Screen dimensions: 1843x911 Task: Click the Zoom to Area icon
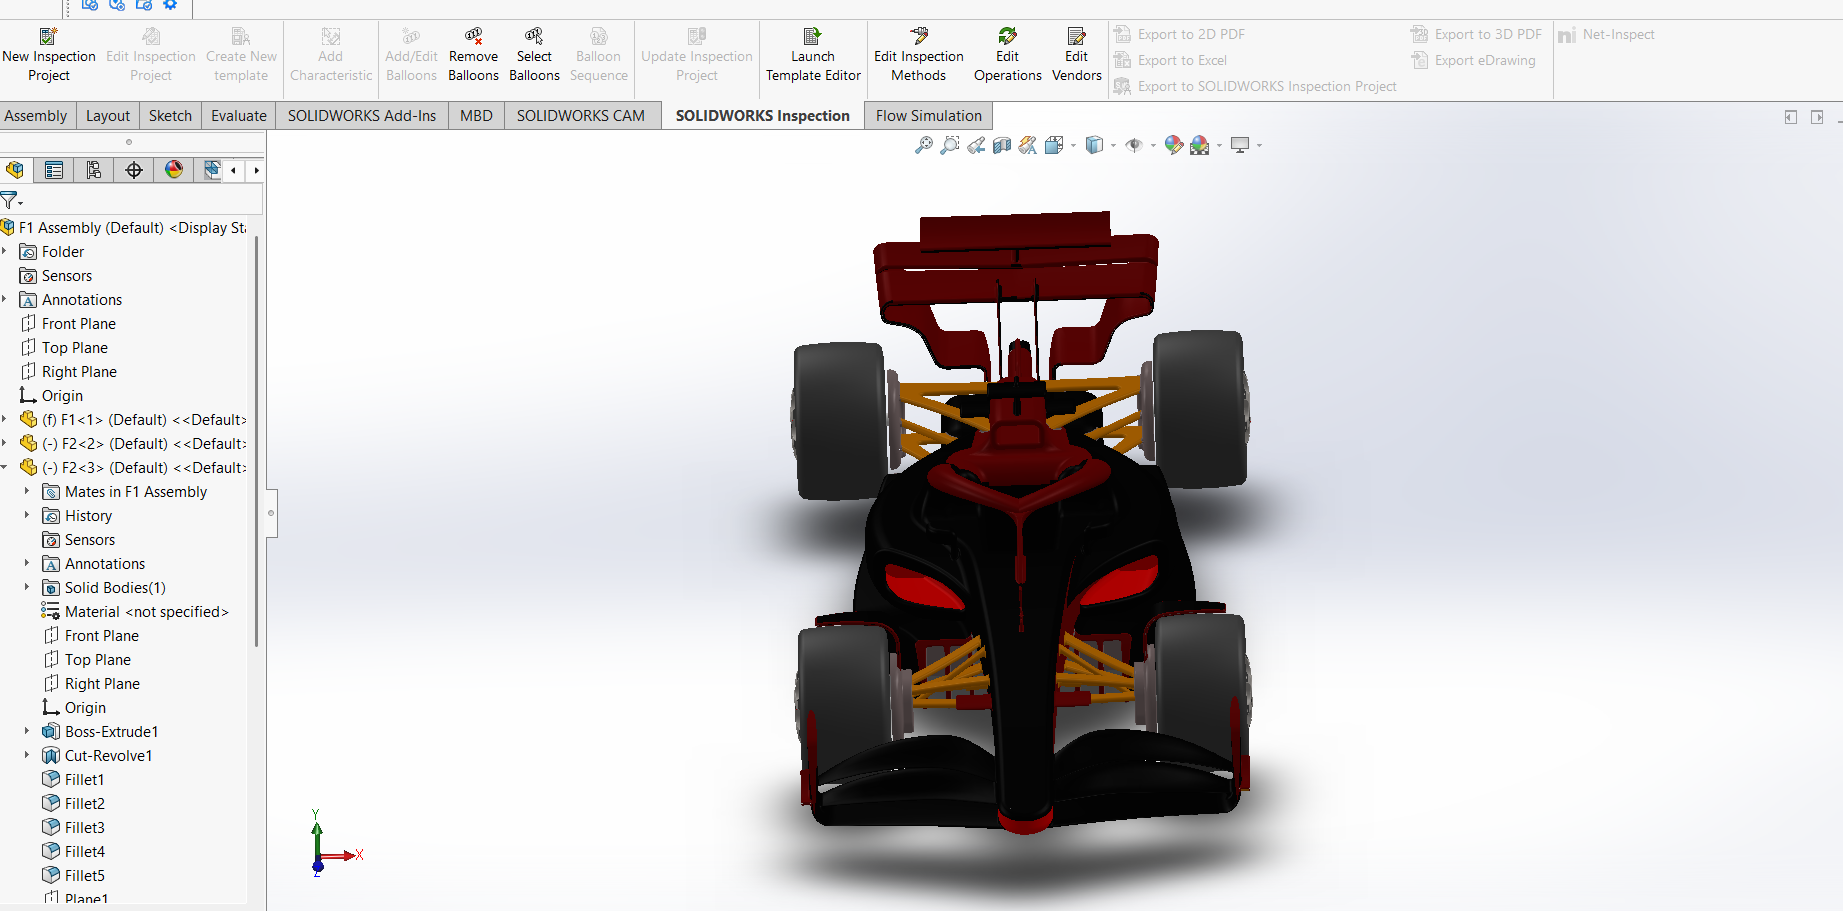949,145
